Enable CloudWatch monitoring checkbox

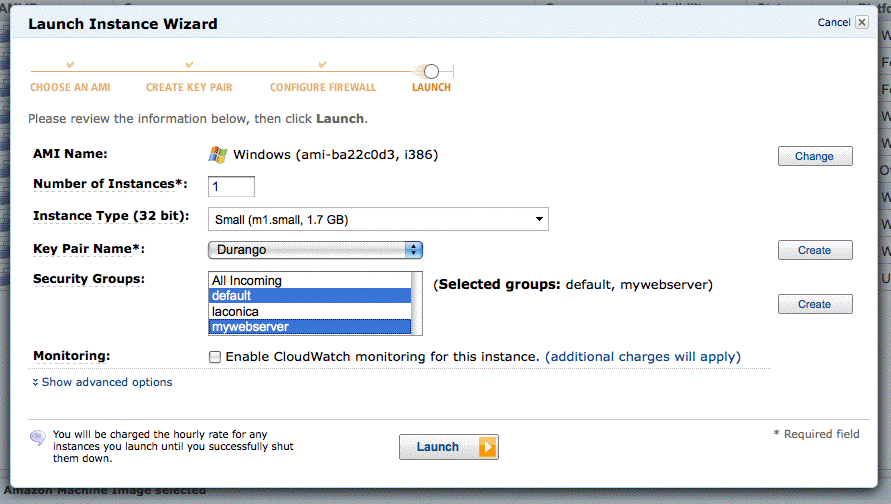click(x=215, y=357)
